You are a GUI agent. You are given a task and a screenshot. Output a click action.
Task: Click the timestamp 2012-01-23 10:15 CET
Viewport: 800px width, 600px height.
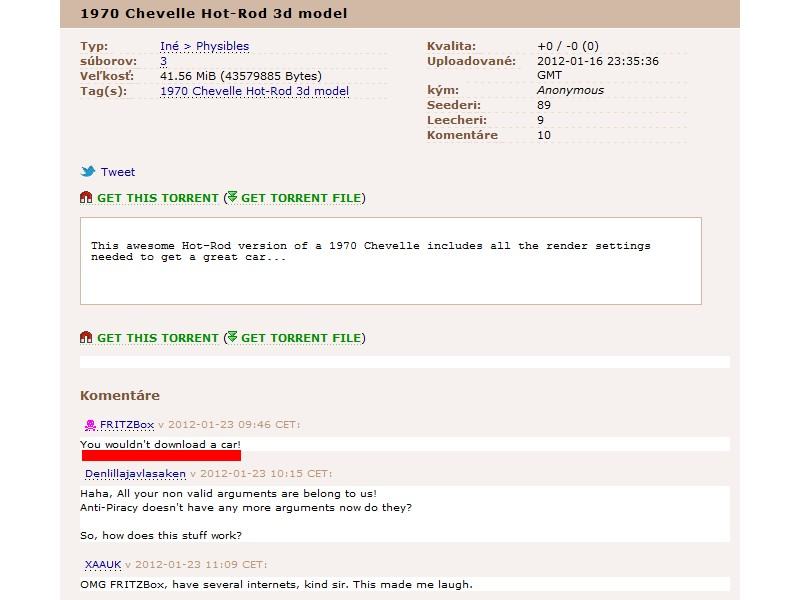pos(266,473)
